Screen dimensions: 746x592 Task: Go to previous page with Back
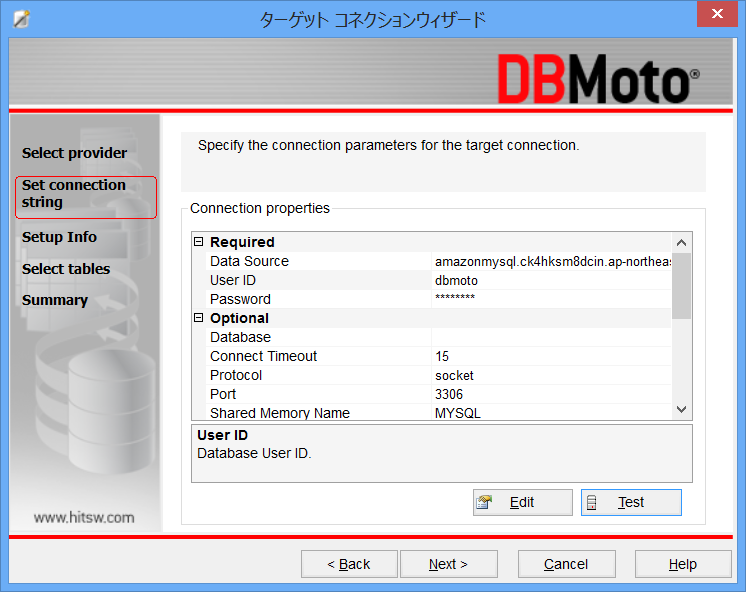click(349, 564)
